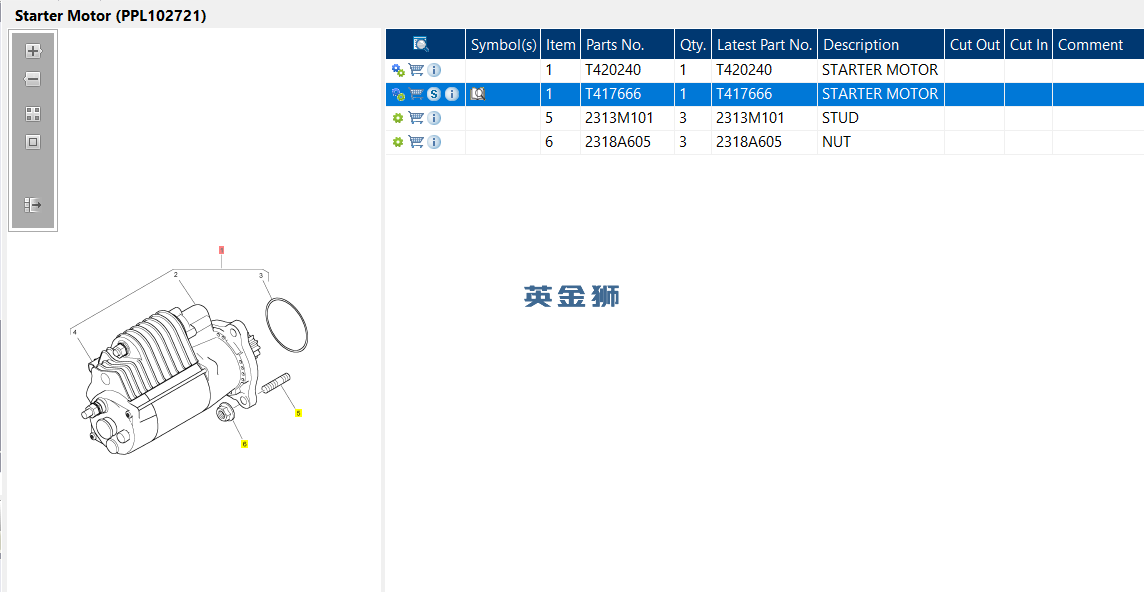Zoom in on the diagram with plus button
1144x592 pixels.
tap(33, 50)
